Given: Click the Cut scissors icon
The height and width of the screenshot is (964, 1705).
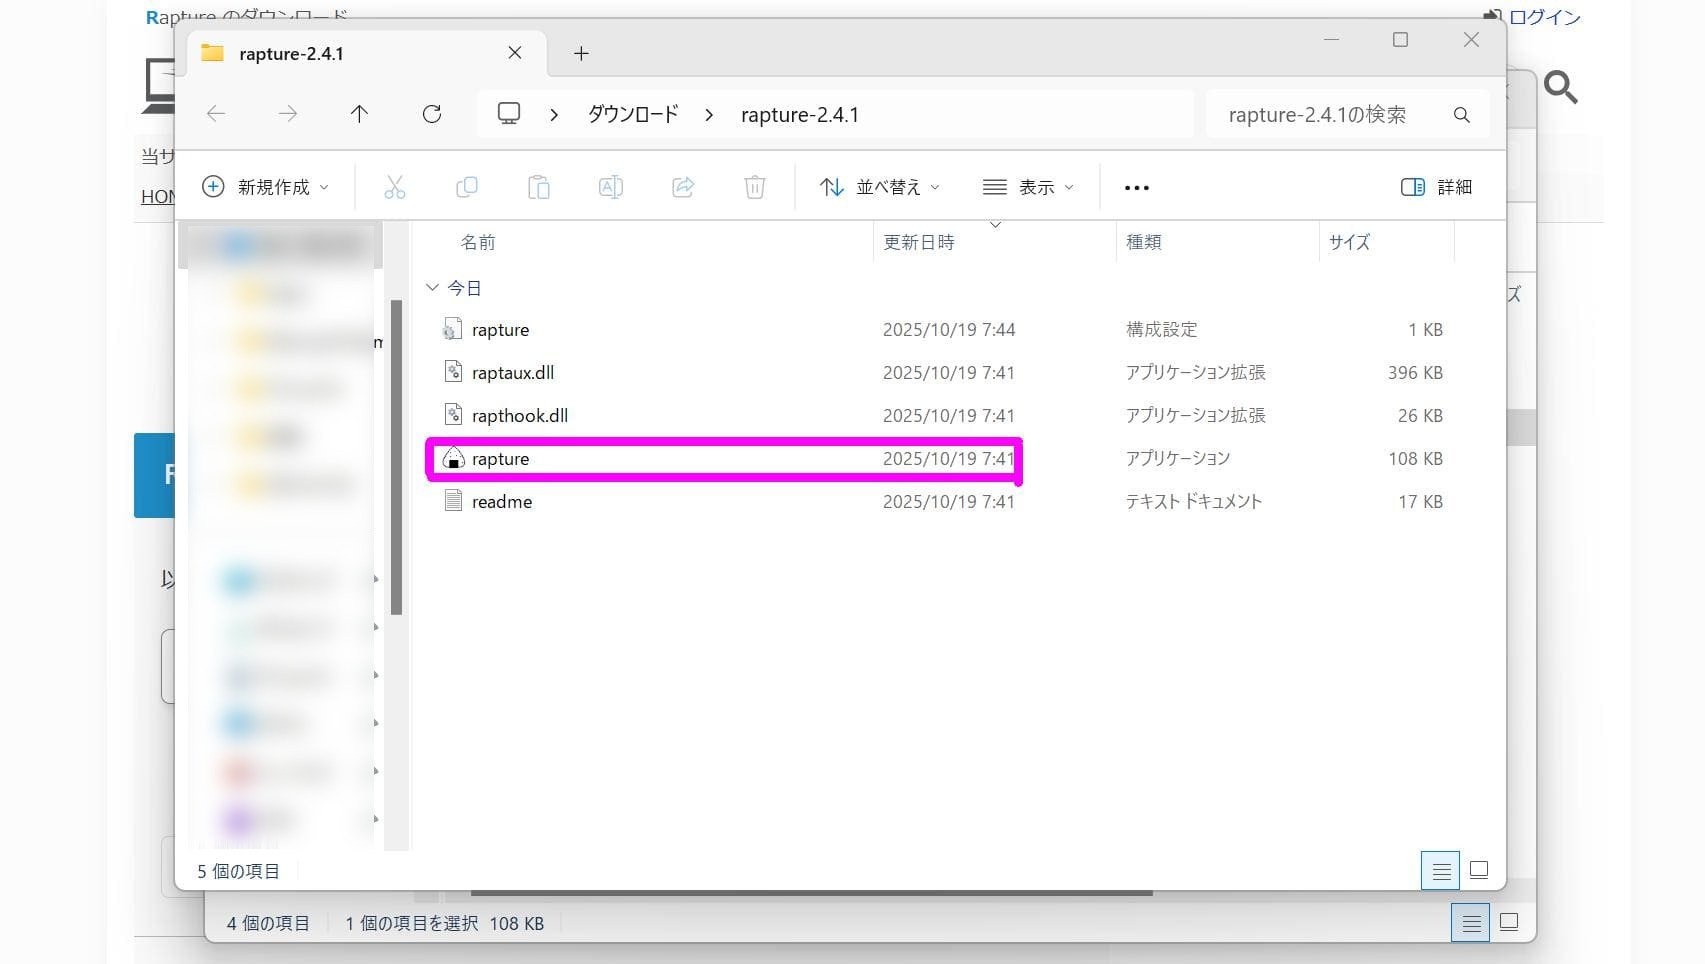Looking at the screenshot, I should click(395, 187).
